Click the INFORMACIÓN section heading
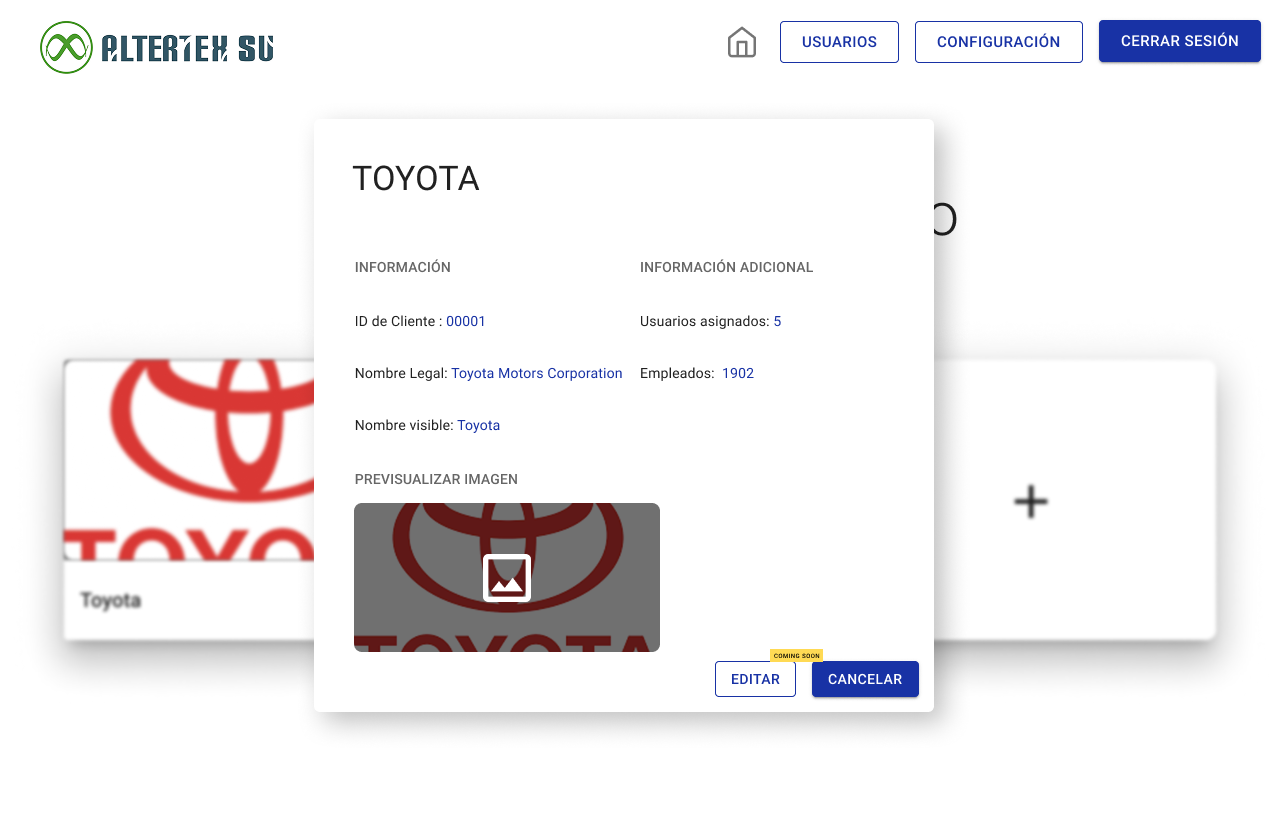1280x832 pixels. pos(403,267)
